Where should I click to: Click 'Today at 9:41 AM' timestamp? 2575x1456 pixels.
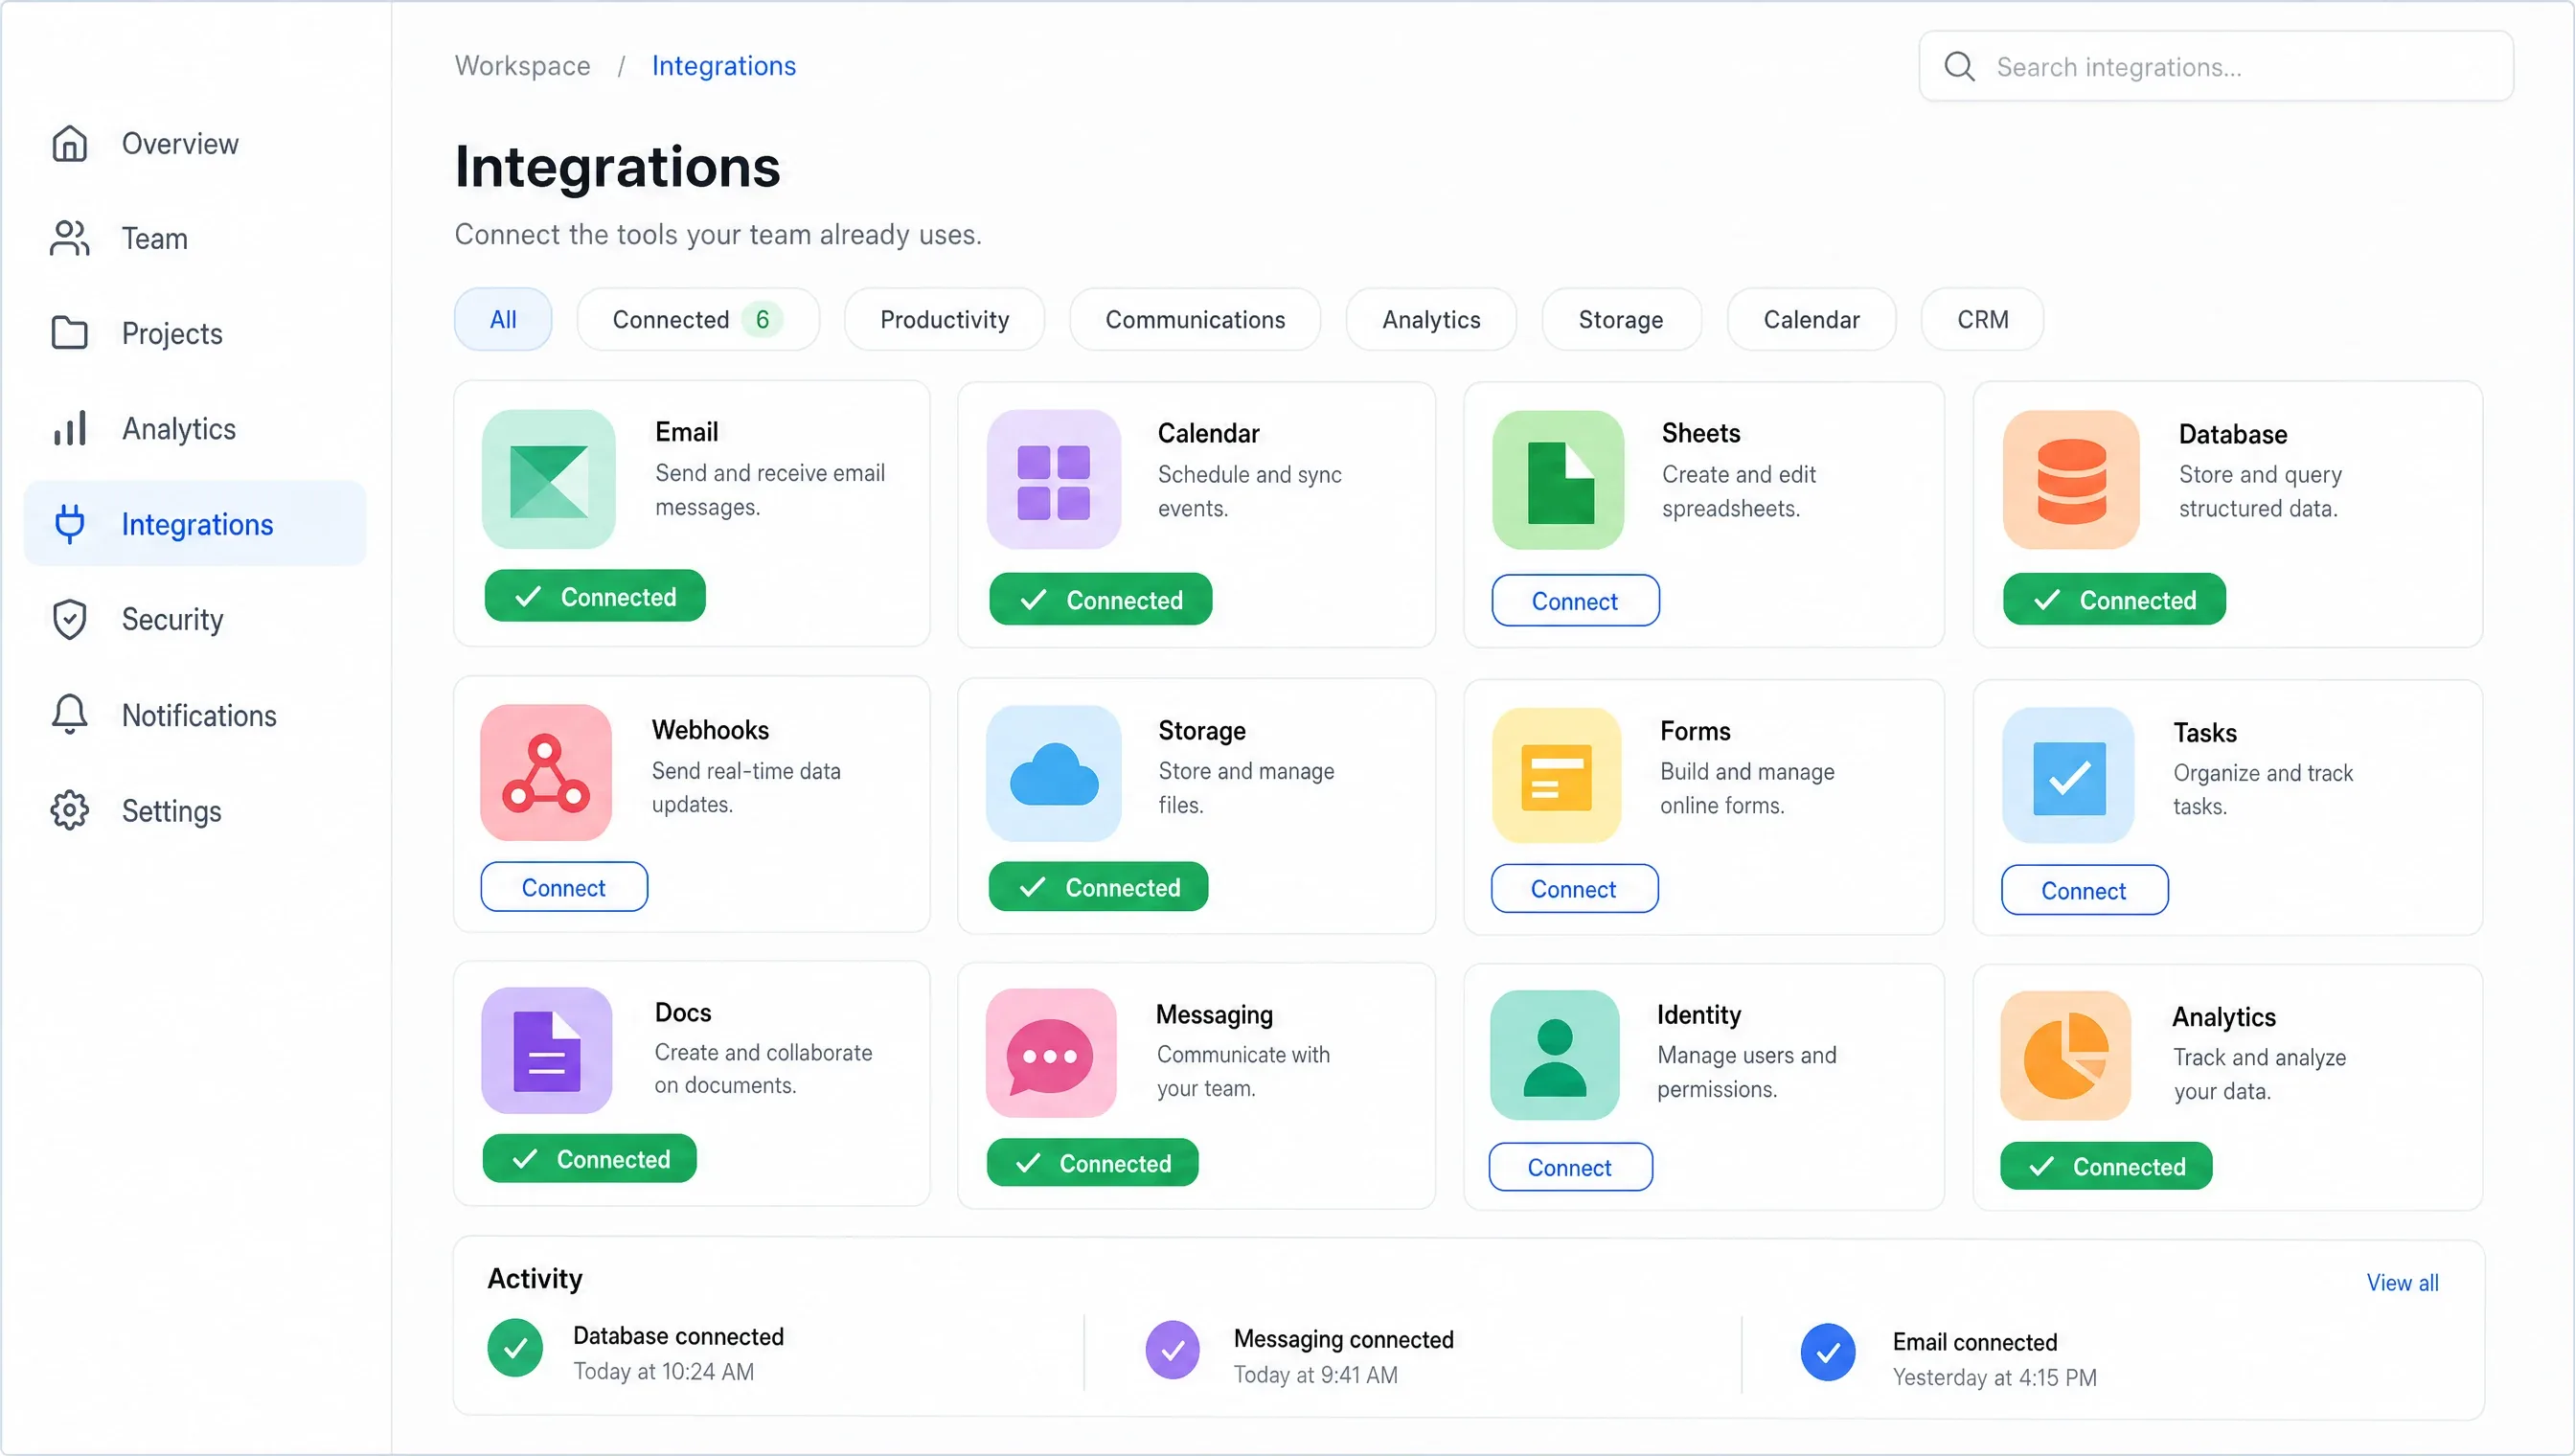pos(1316,1374)
